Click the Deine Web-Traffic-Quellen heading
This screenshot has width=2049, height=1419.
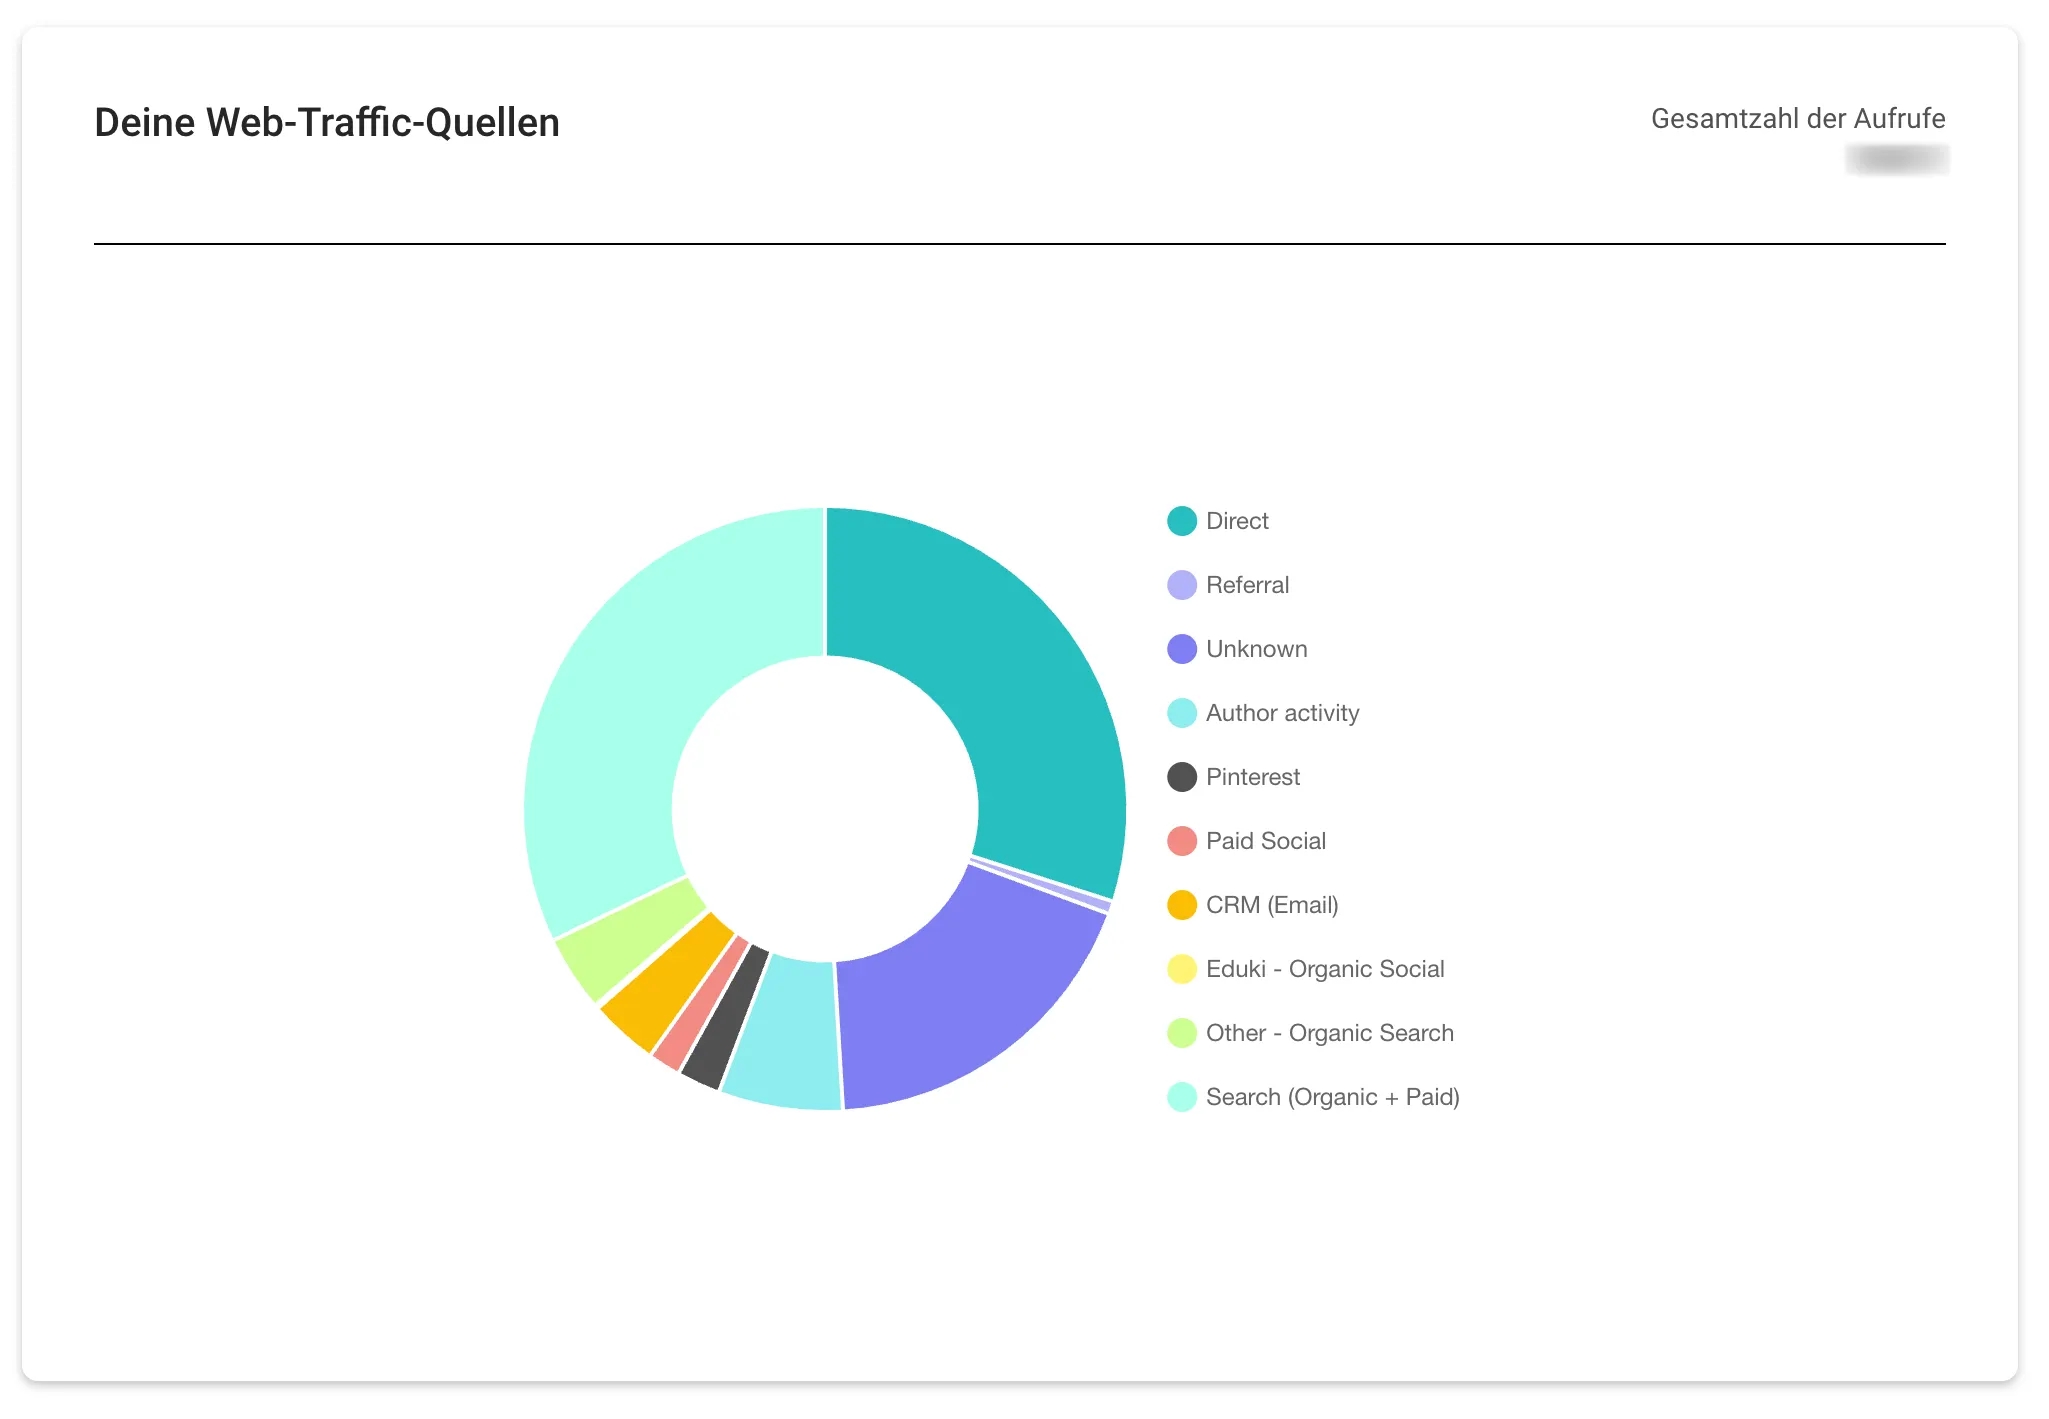coord(326,123)
